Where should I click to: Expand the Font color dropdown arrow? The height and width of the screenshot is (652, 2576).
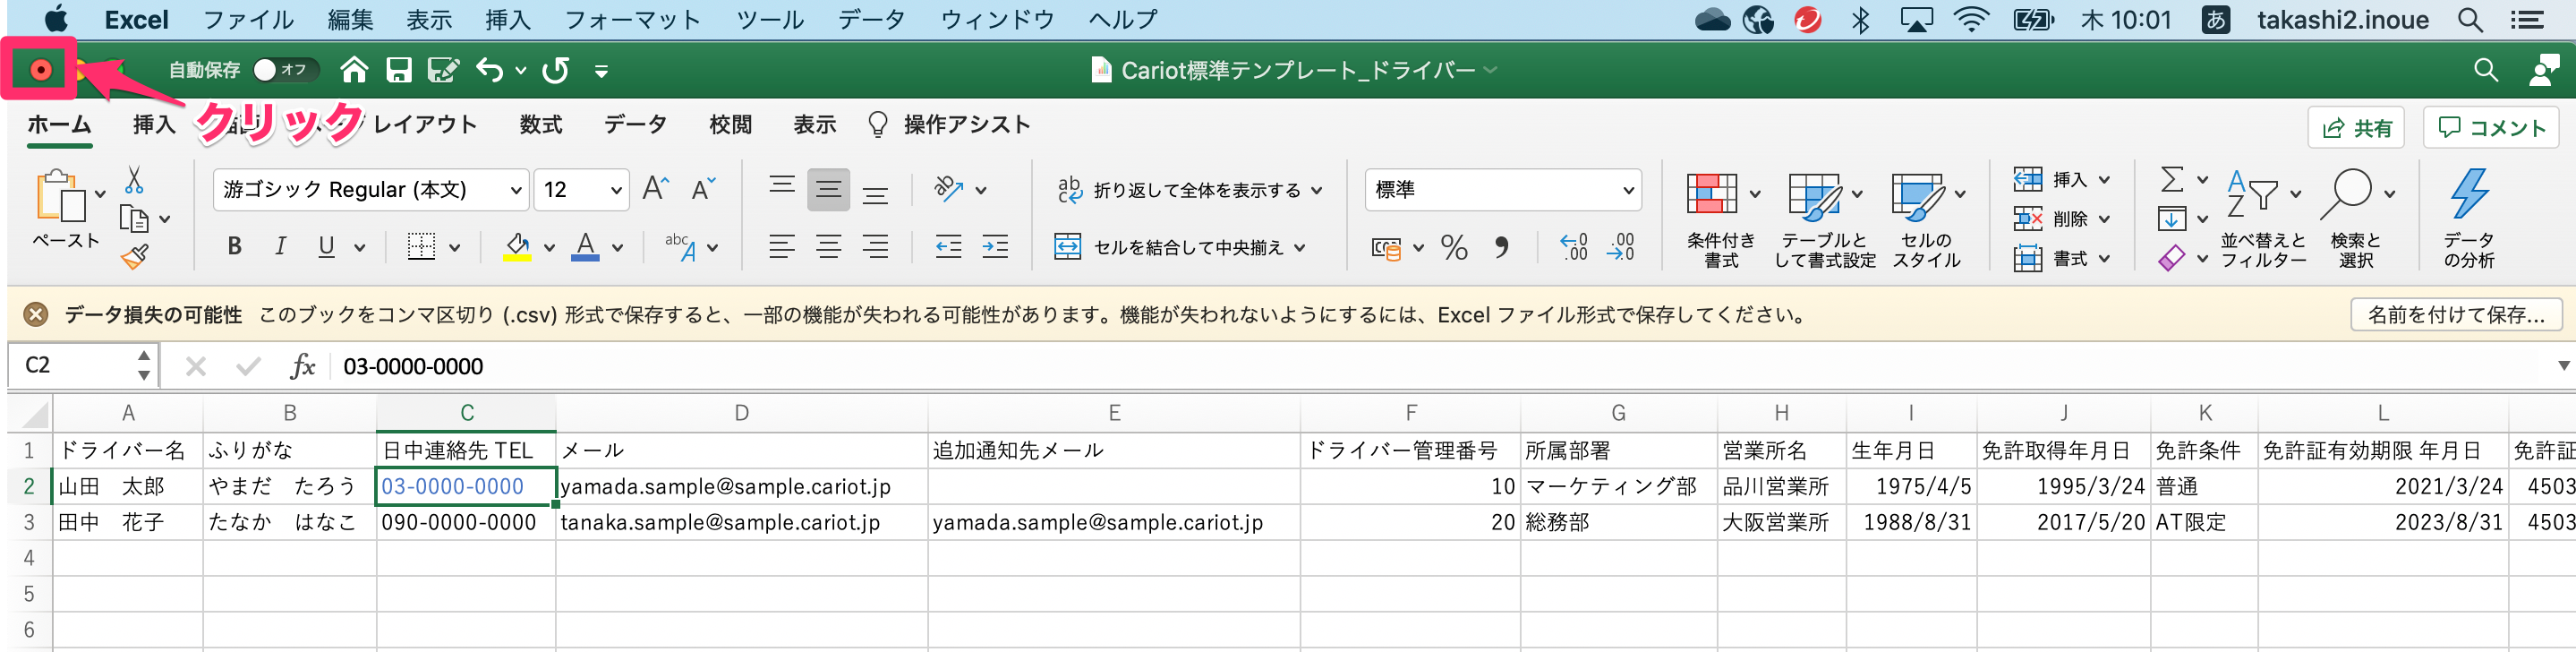(x=618, y=248)
